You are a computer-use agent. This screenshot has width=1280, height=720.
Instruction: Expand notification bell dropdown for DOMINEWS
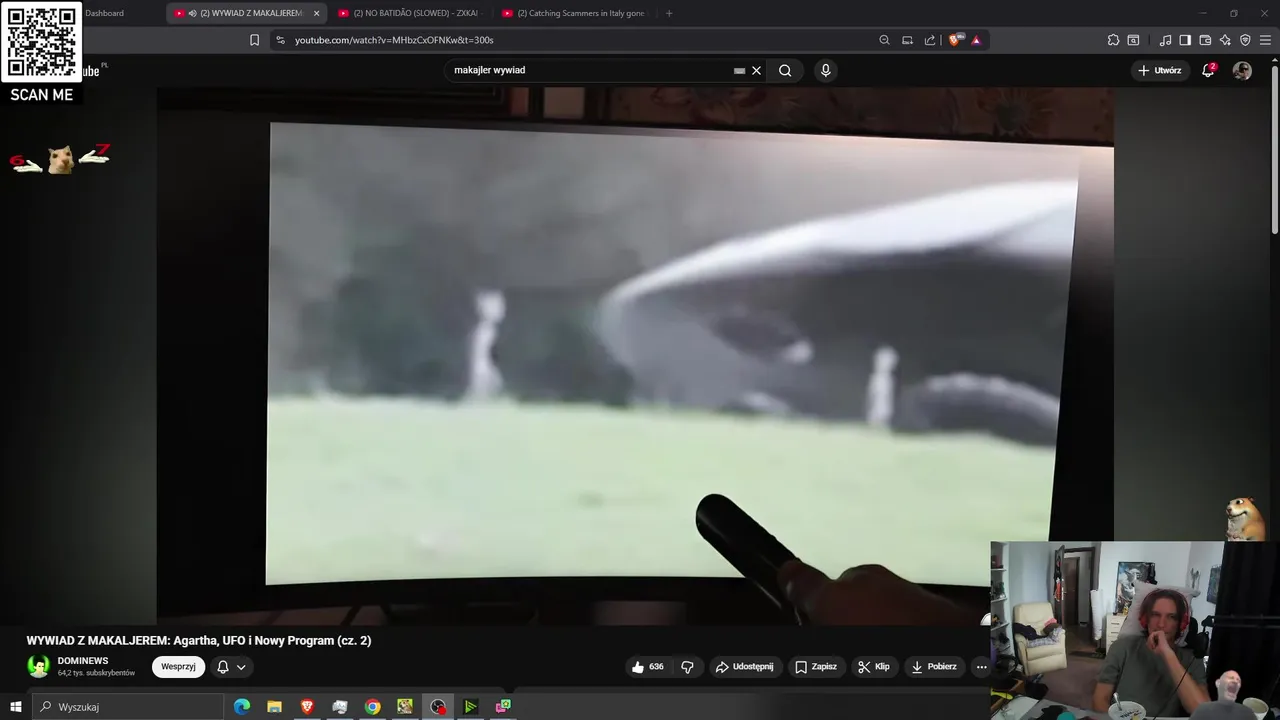click(231, 667)
